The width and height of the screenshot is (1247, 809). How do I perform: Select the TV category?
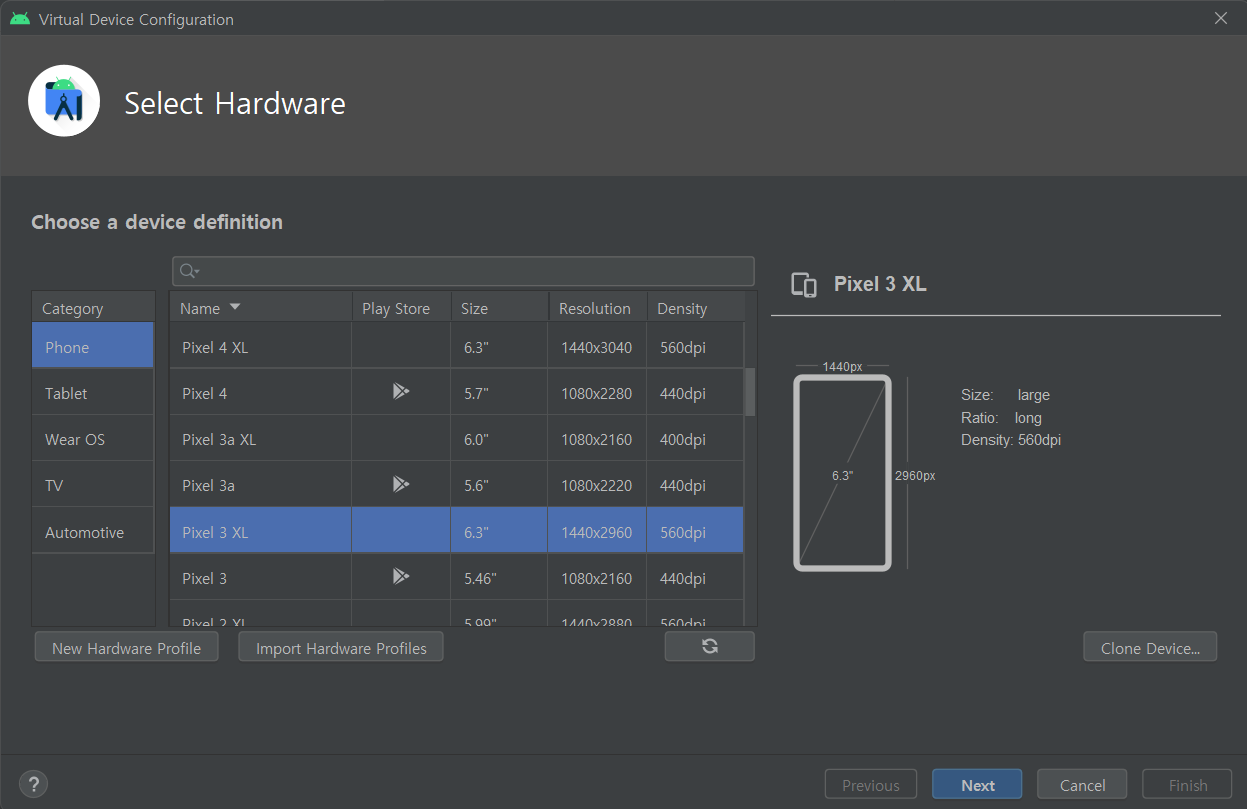tap(93, 485)
